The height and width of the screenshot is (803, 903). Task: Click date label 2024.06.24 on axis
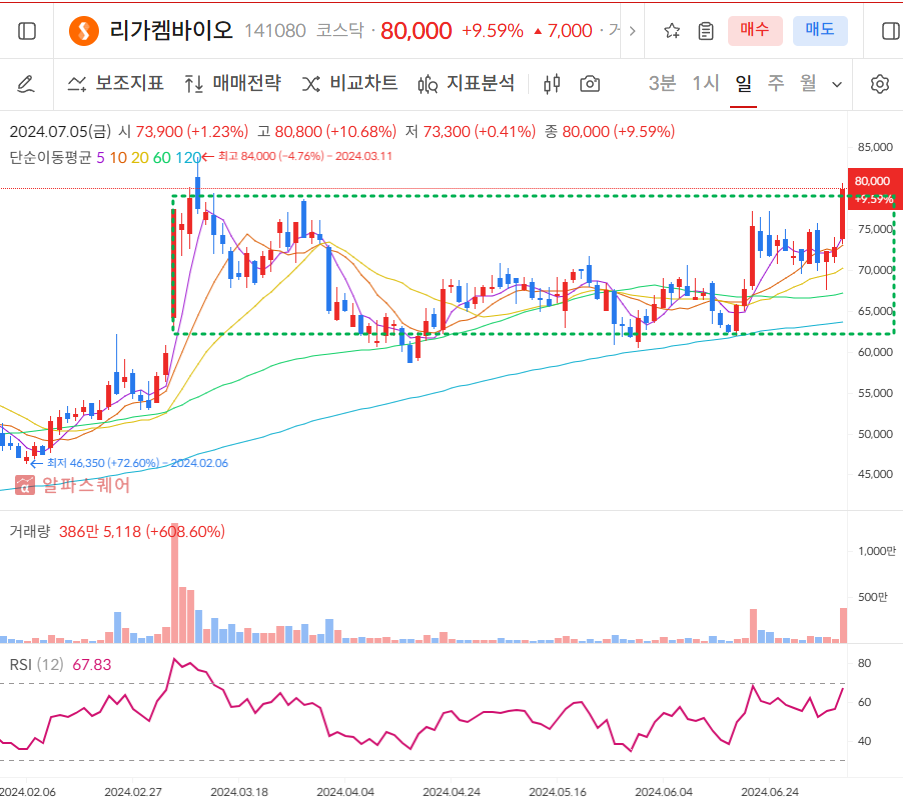[x=769, y=792]
